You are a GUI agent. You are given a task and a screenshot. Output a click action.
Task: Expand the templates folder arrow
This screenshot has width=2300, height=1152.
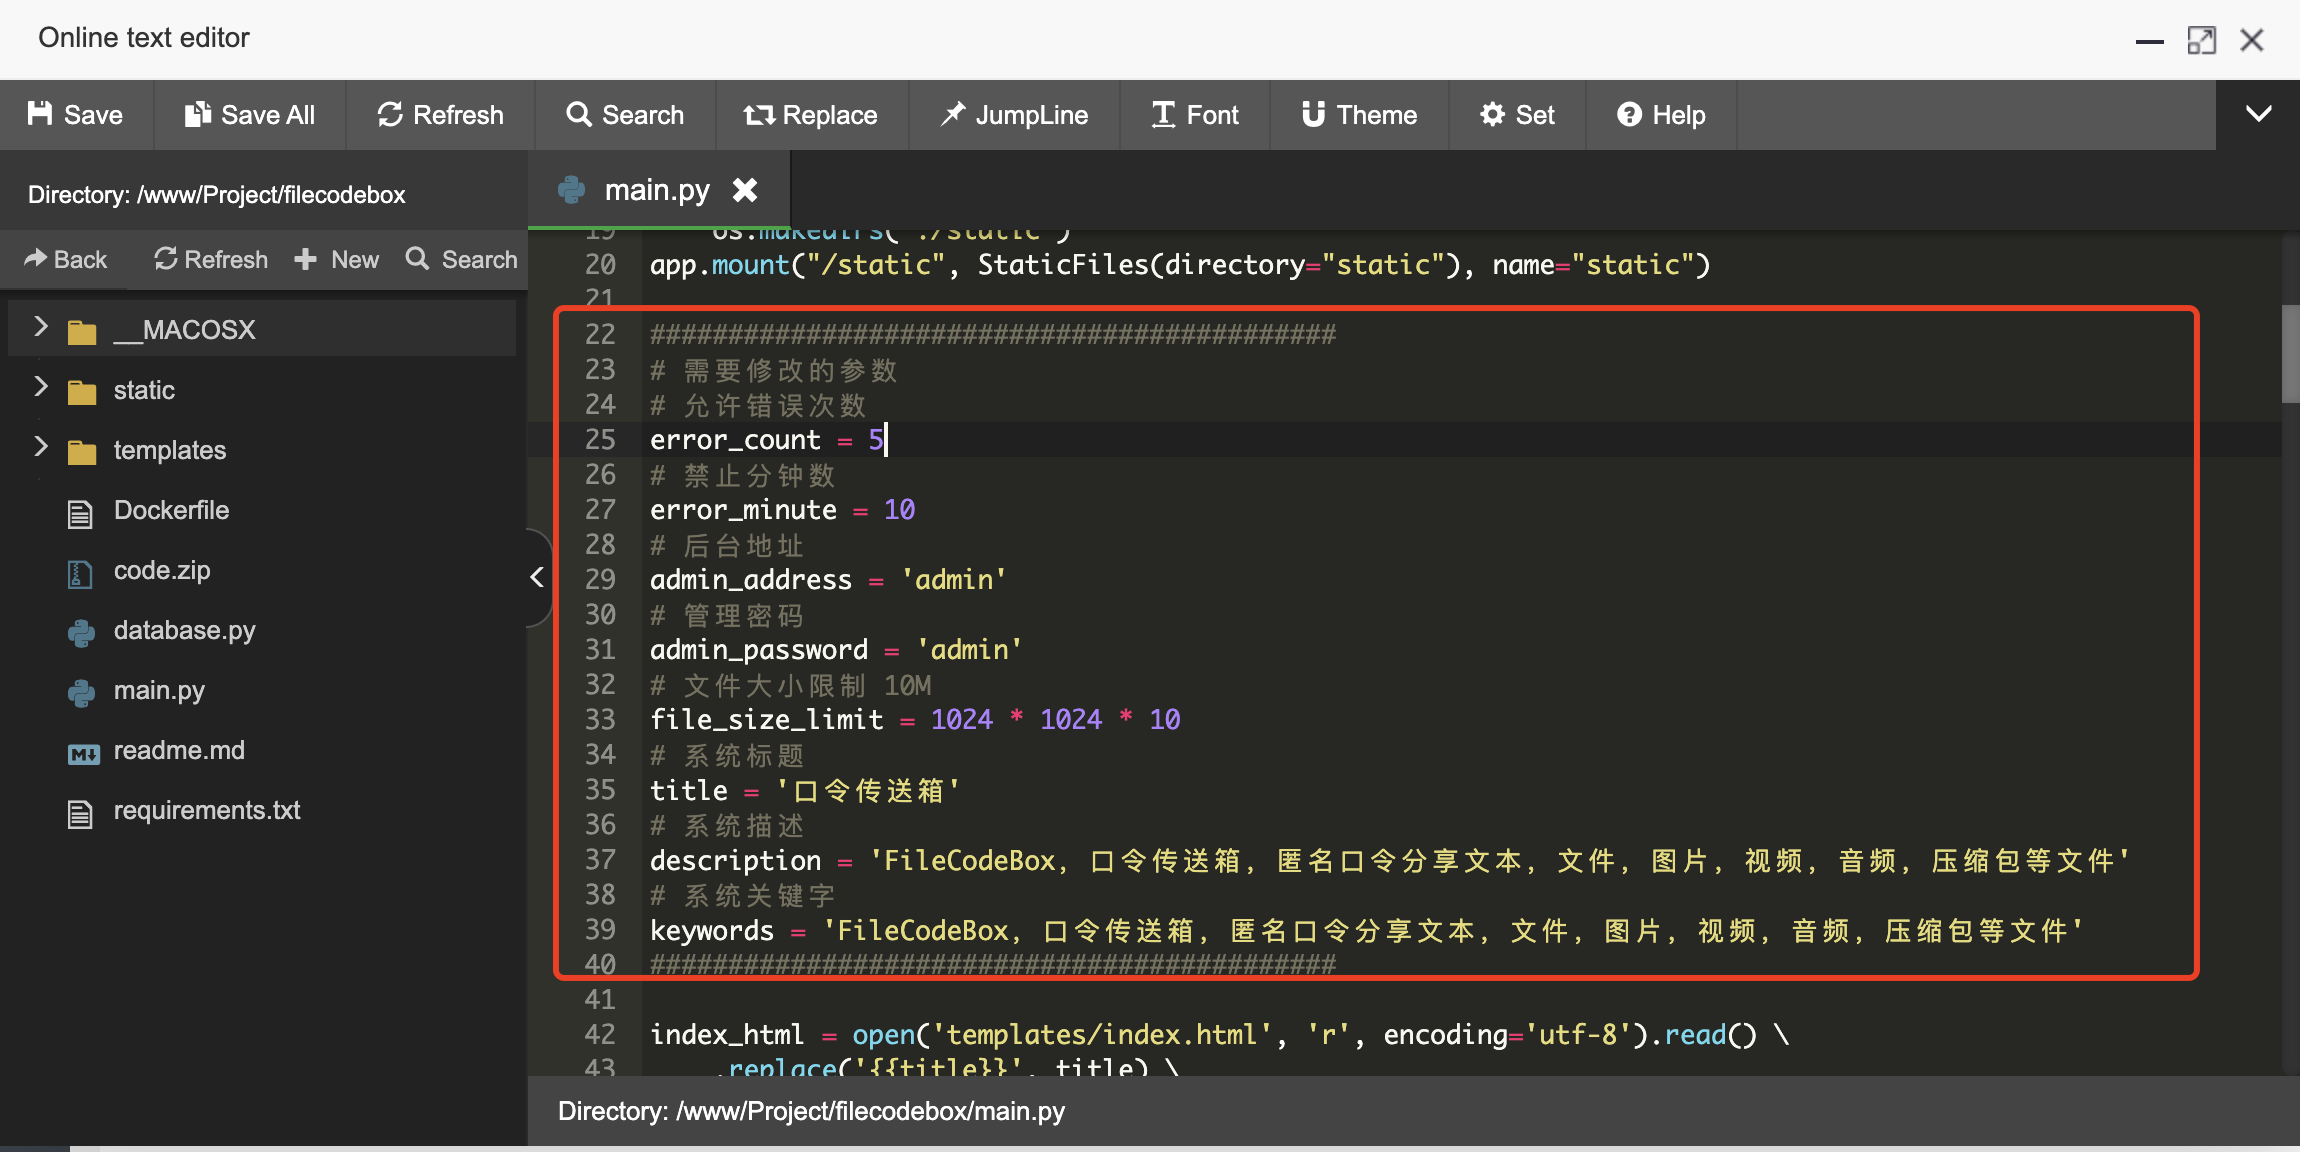tap(40, 447)
